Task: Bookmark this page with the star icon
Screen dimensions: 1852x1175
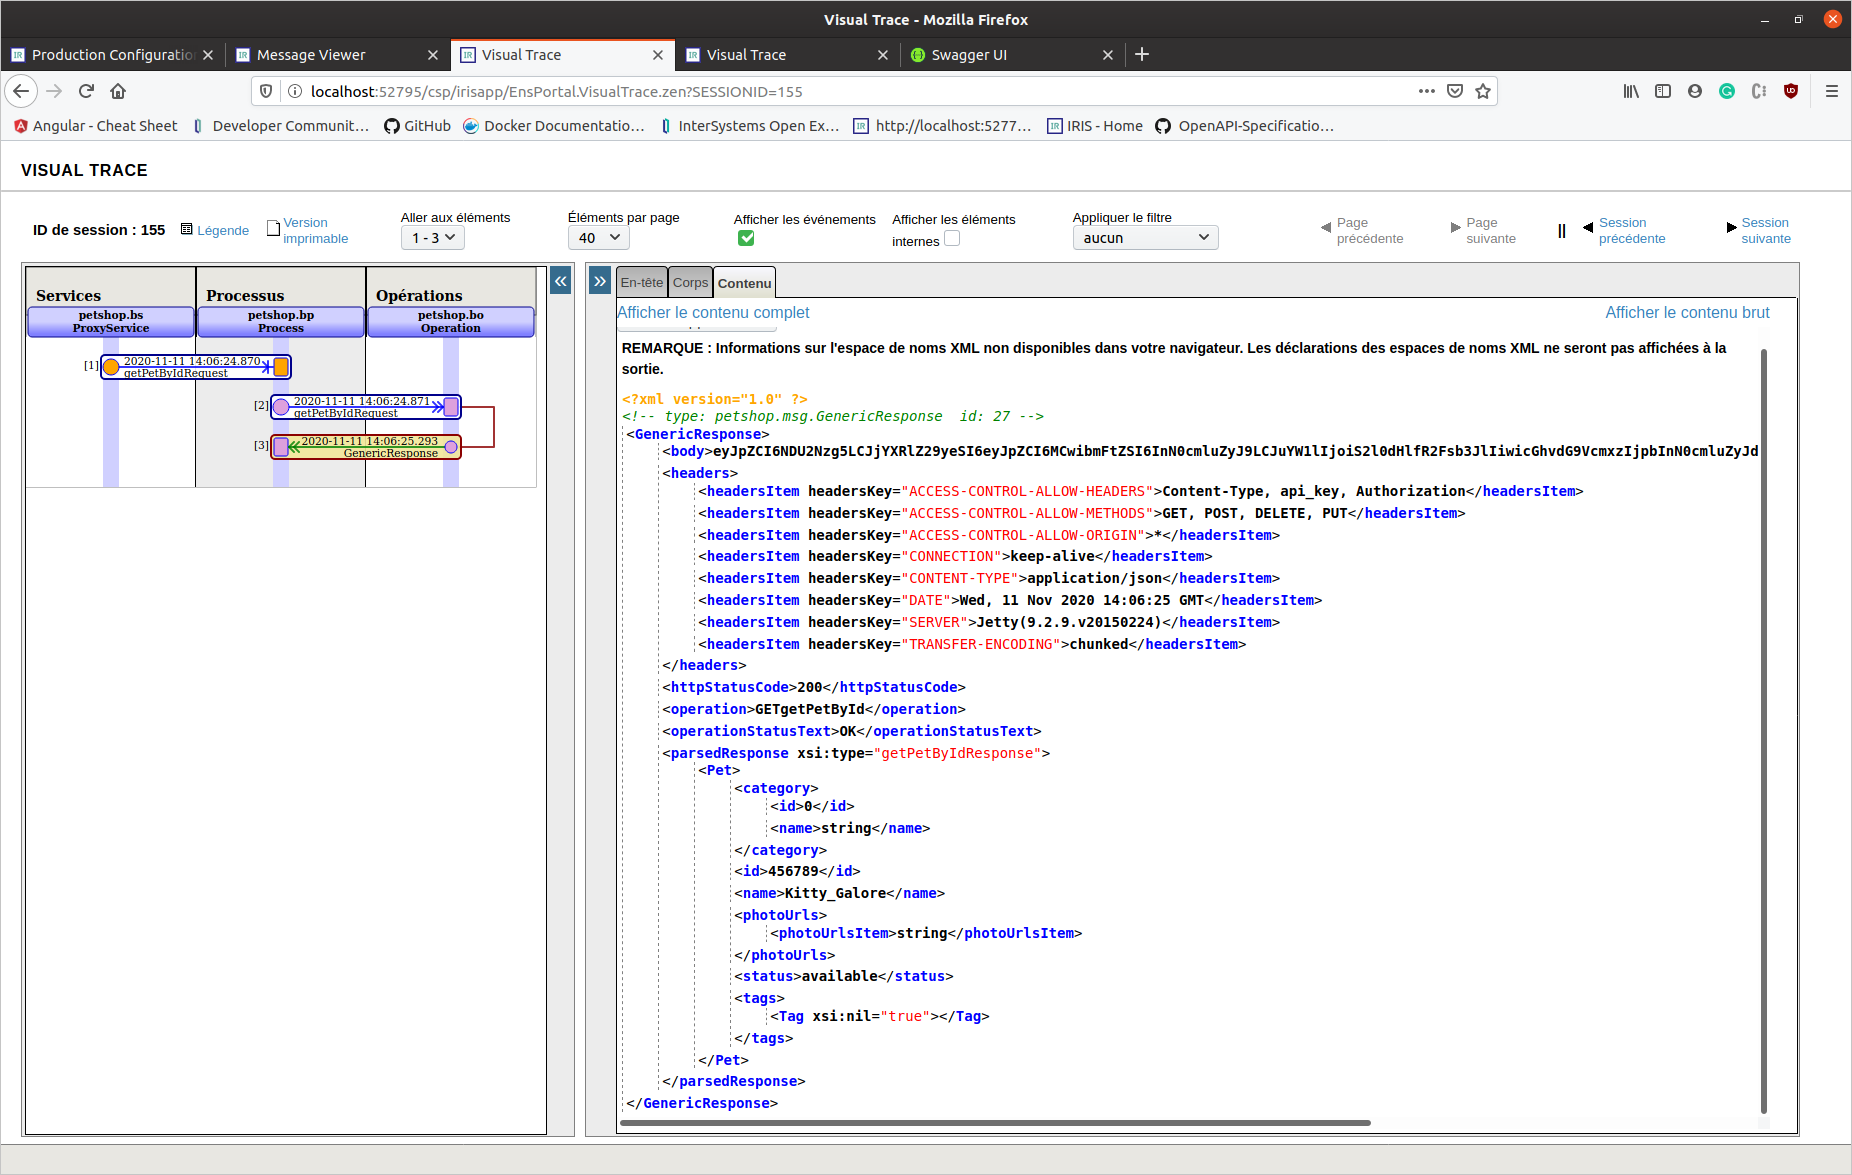Action: tap(1483, 91)
